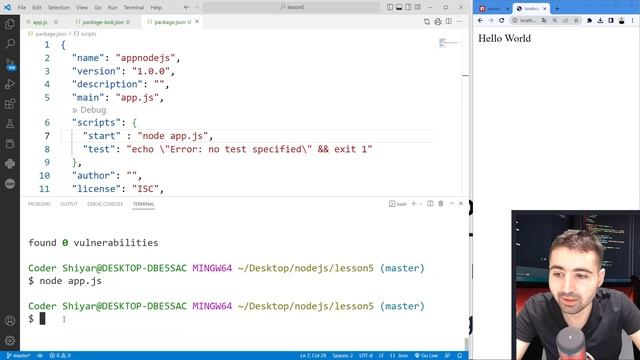
Task: Open the View menu
Action: point(82,7)
